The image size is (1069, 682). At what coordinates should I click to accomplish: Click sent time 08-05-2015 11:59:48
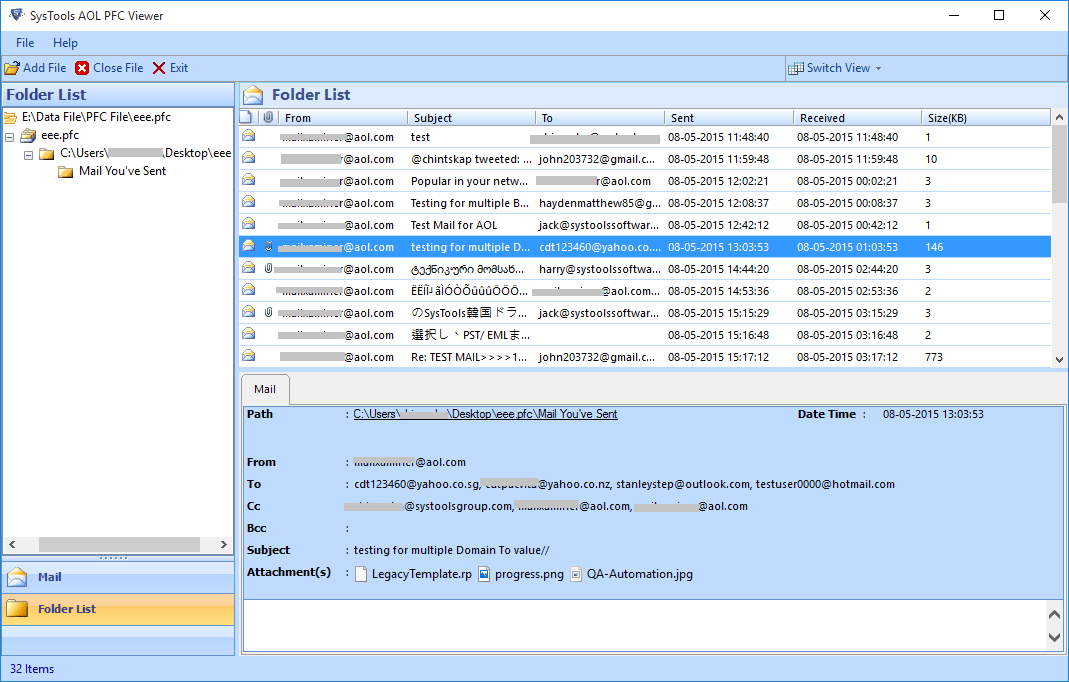coord(718,159)
